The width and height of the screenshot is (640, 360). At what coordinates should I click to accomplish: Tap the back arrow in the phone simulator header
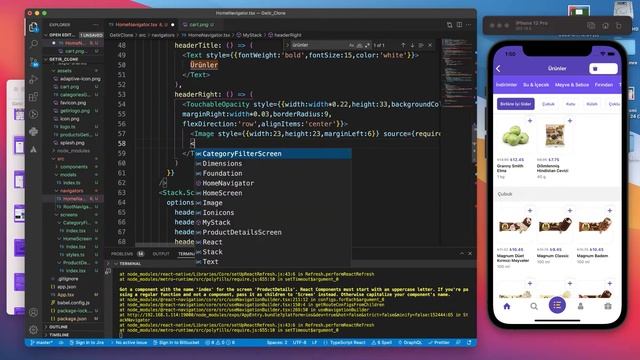pyautogui.click(x=498, y=69)
